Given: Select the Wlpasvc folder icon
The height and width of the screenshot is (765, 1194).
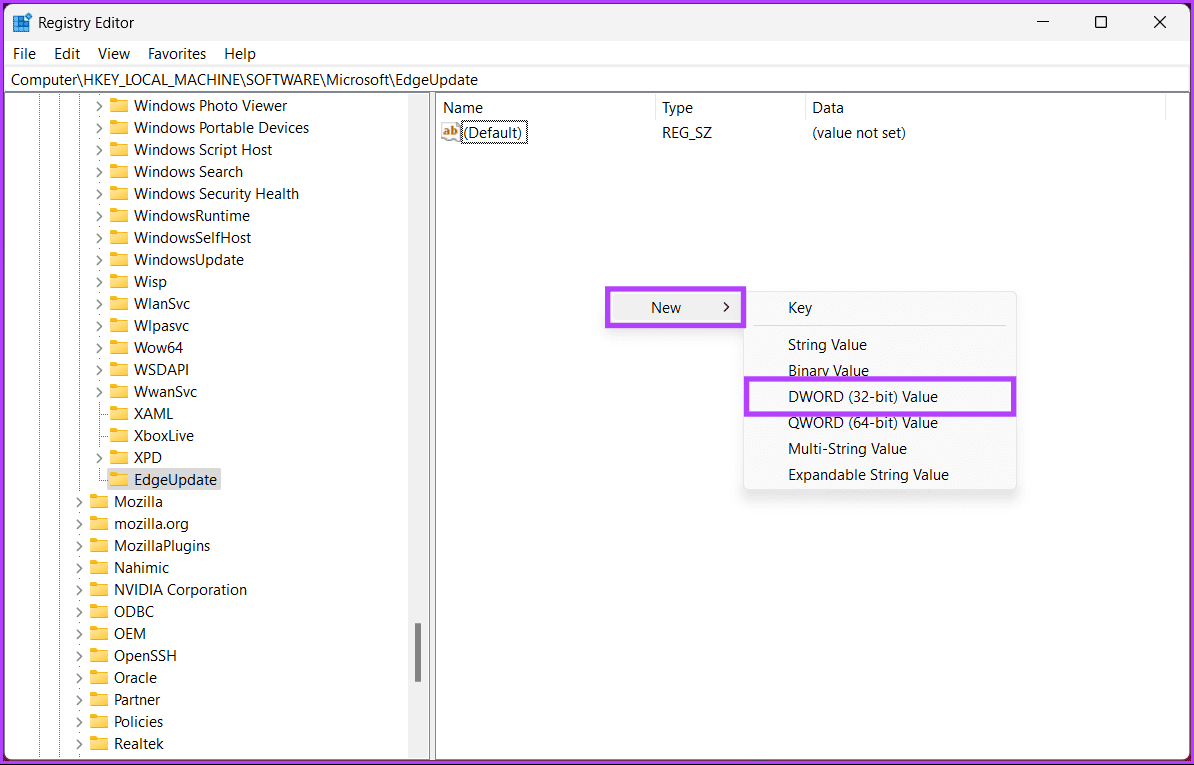Looking at the screenshot, I should tap(119, 326).
